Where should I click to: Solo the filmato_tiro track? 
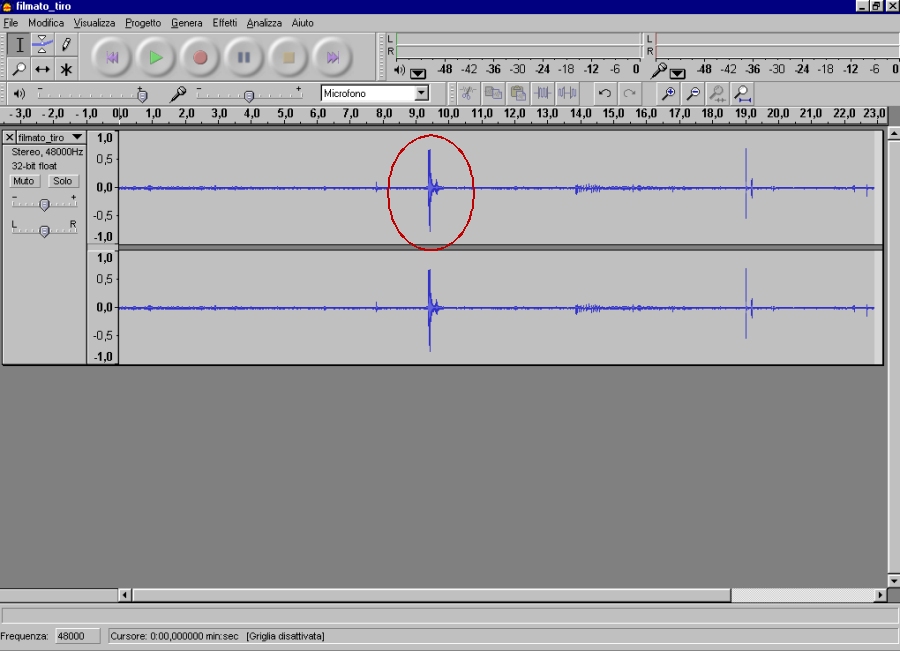tap(63, 181)
